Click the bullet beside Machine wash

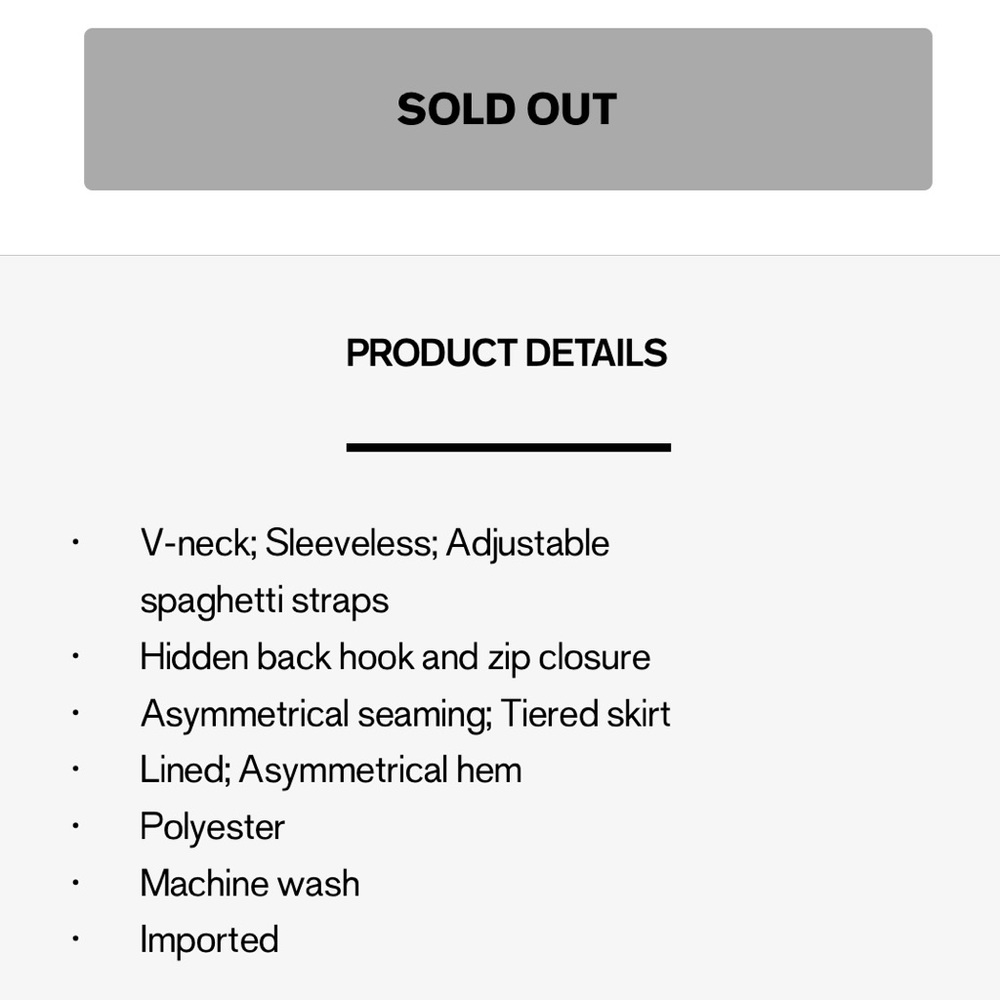(x=75, y=883)
